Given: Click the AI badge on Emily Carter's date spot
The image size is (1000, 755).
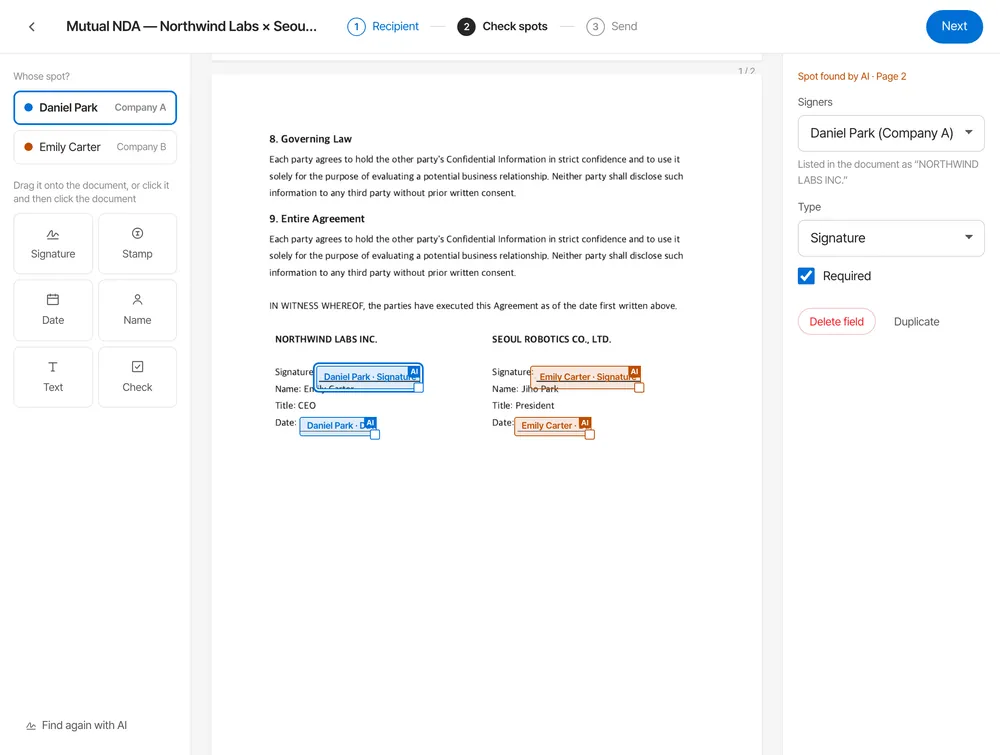Looking at the screenshot, I should coord(585,422).
